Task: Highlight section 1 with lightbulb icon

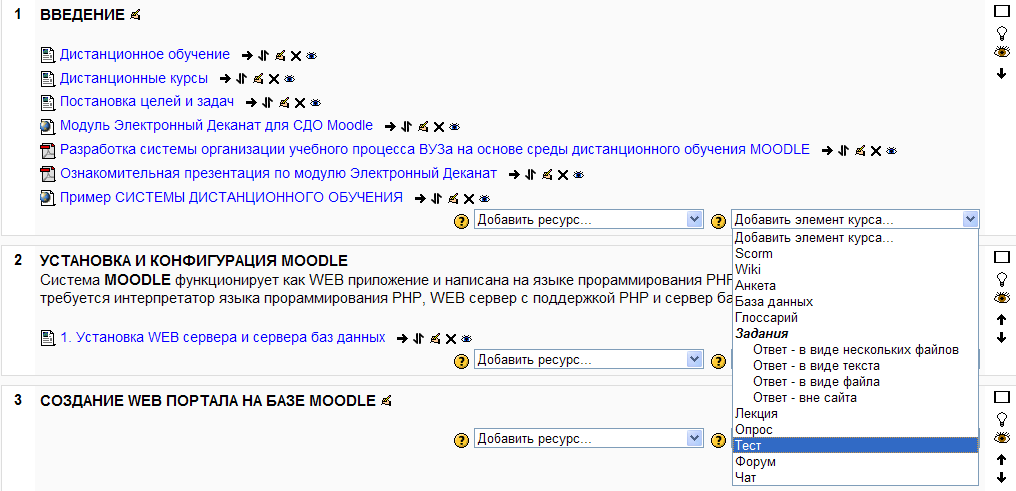Action: tap(1002, 32)
